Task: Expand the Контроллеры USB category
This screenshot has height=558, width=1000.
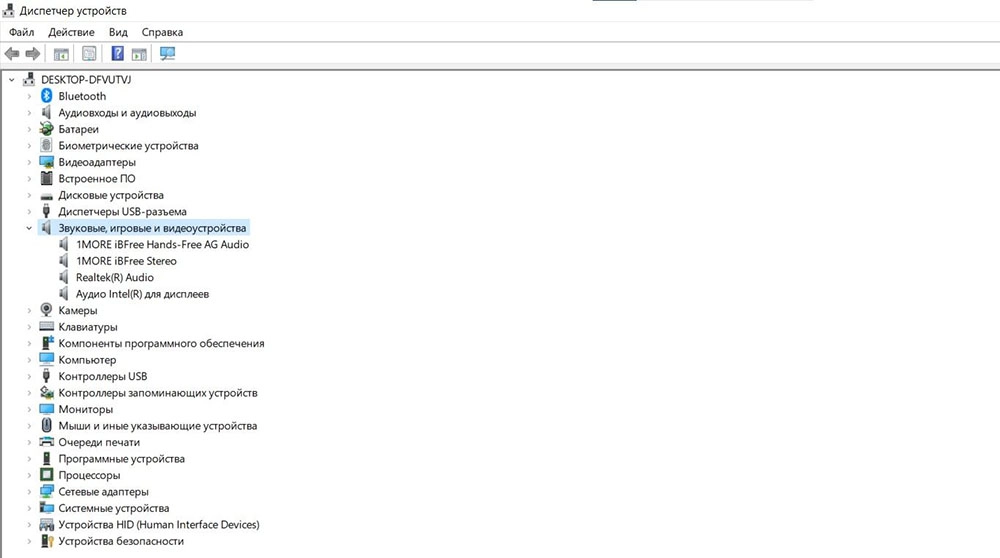Action: (x=29, y=376)
